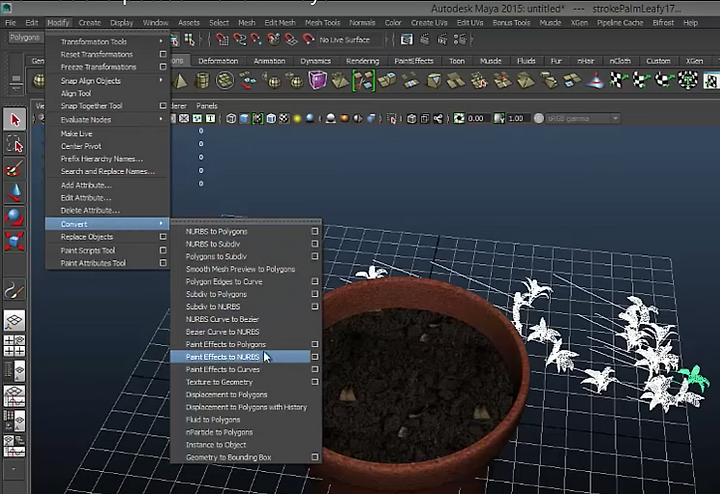Click the No Live Surface field
The image size is (720, 494).
350,40
